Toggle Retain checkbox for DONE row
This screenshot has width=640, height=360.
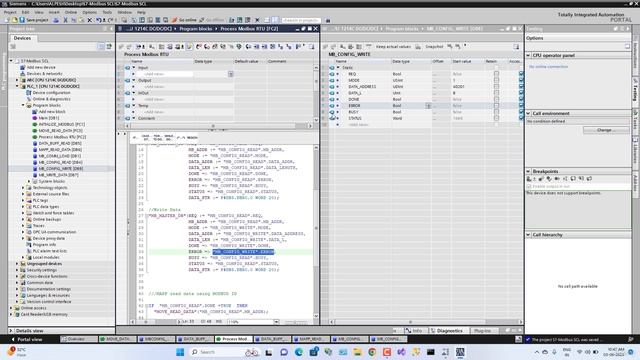click(496, 99)
